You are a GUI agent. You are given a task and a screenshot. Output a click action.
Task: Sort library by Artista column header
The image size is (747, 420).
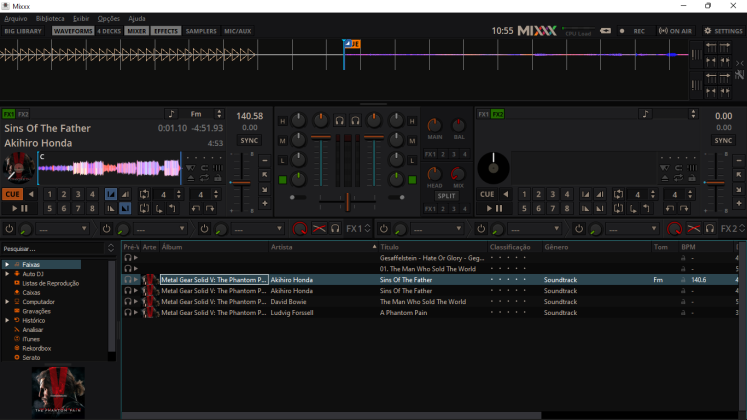323,247
